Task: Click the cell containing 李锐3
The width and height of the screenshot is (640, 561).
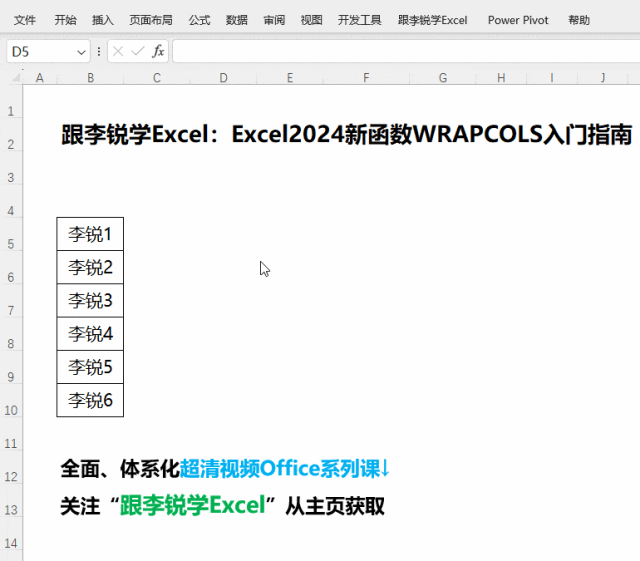Action: pyautogui.click(x=90, y=301)
